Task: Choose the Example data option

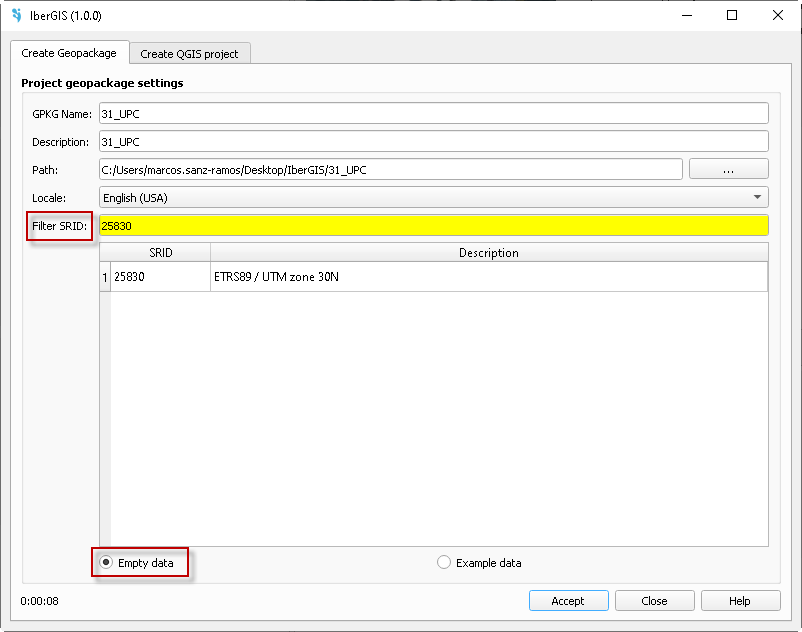Action: [x=444, y=563]
